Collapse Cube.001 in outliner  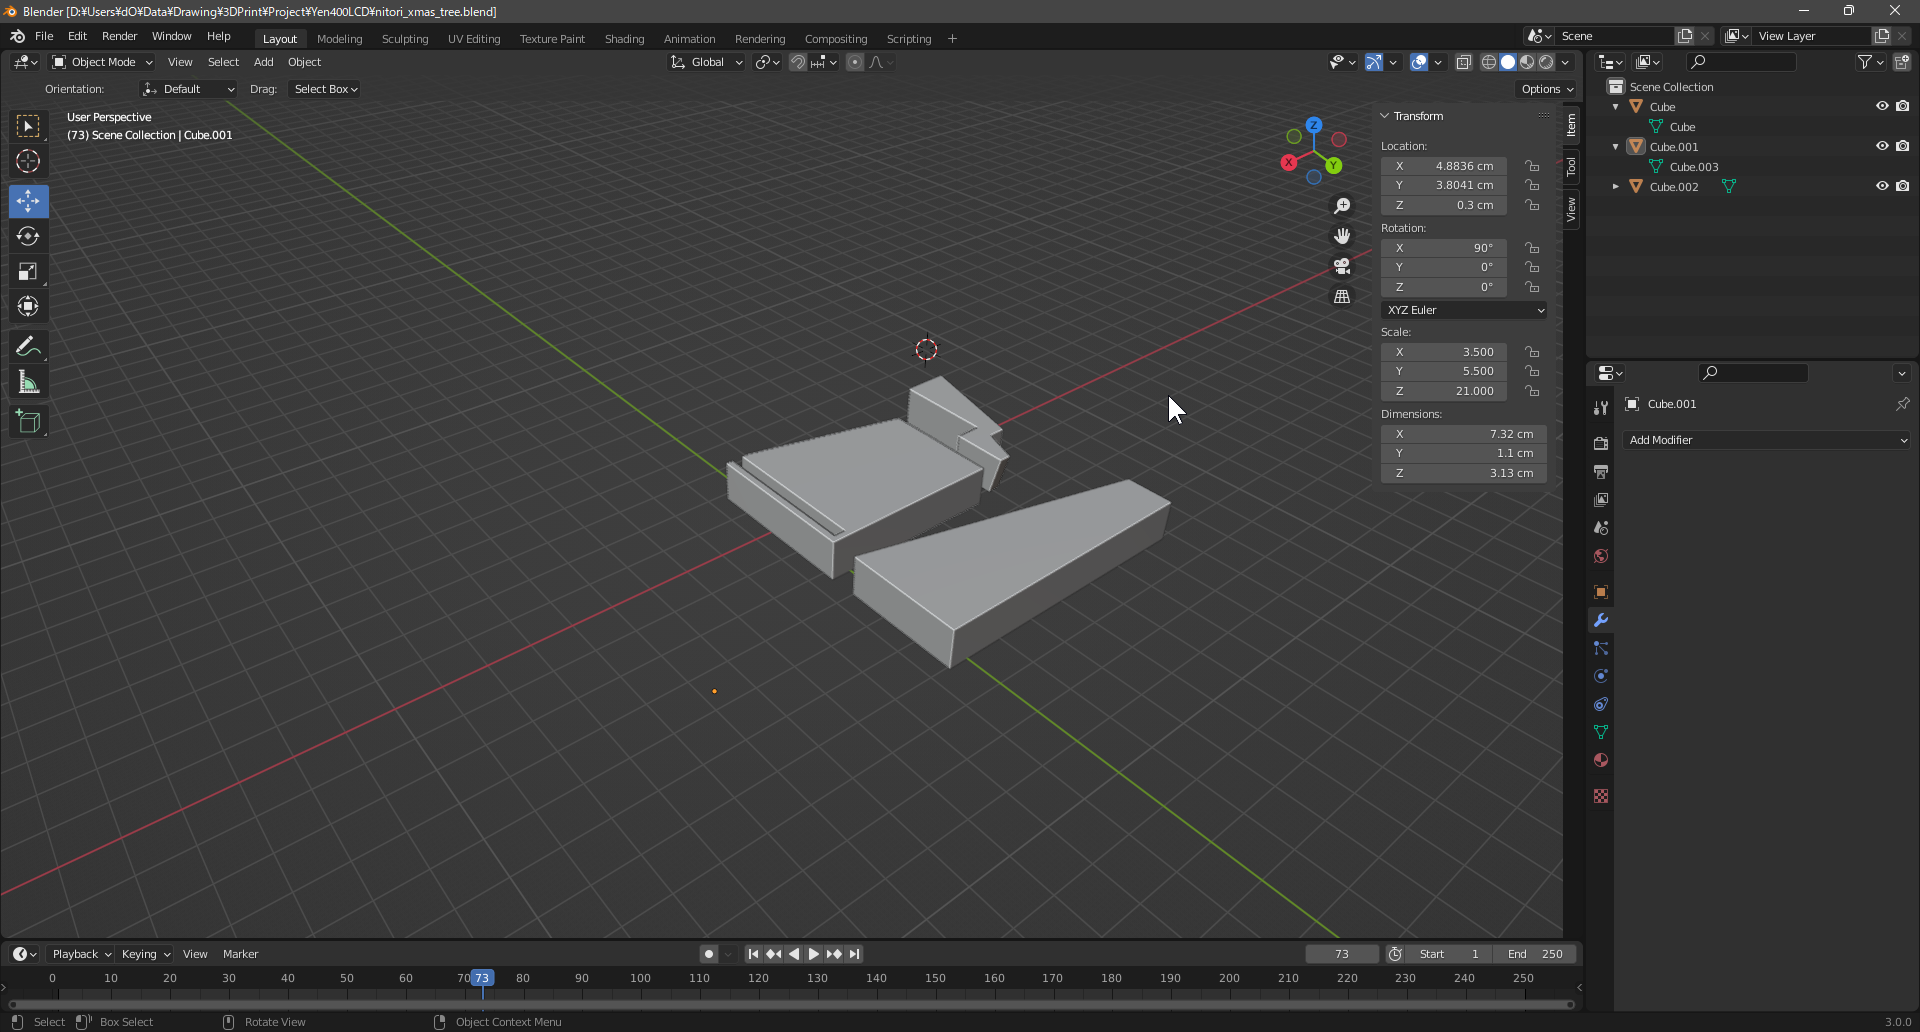coord(1615,146)
